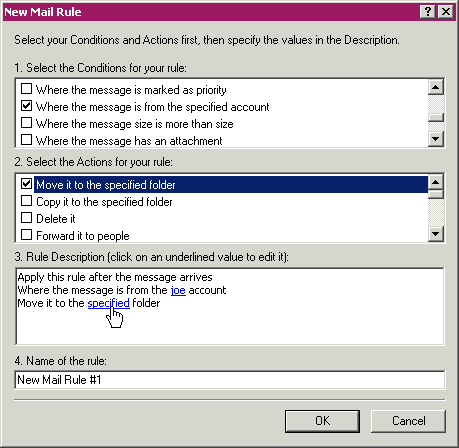Enable 'Where the message size is more than size'
The height and width of the screenshot is (448, 459).
(26, 123)
